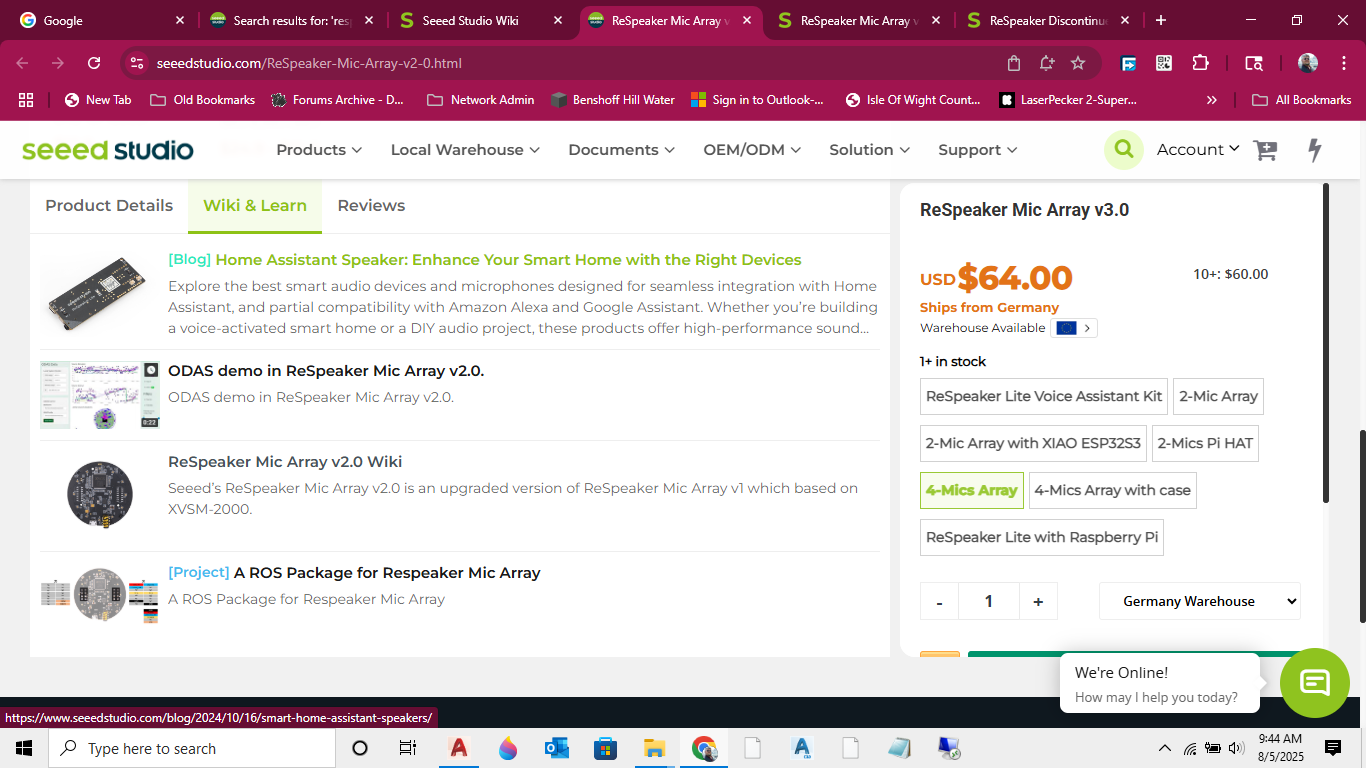The width and height of the screenshot is (1366, 768).
Task: Expand the Support menu
Action: tap(977, 150)
